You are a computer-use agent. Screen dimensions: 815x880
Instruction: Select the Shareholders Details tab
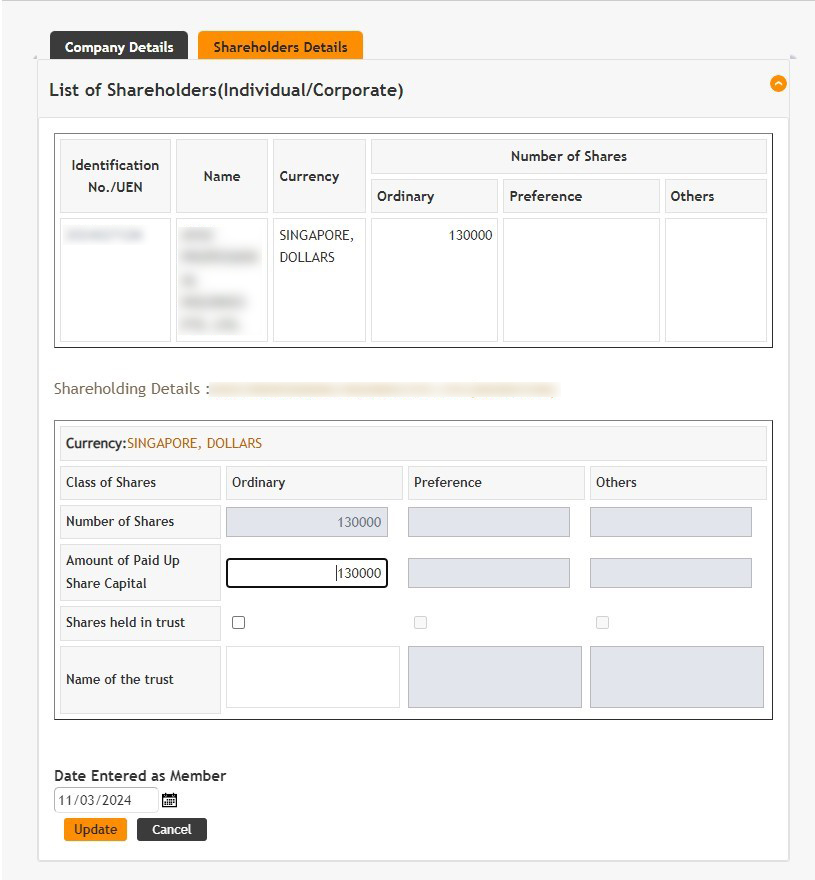(x=280, y=47)
